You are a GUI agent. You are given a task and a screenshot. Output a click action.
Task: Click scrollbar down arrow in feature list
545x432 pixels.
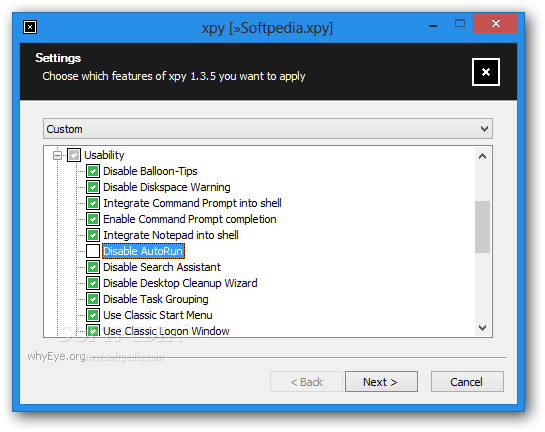point(482,327)
